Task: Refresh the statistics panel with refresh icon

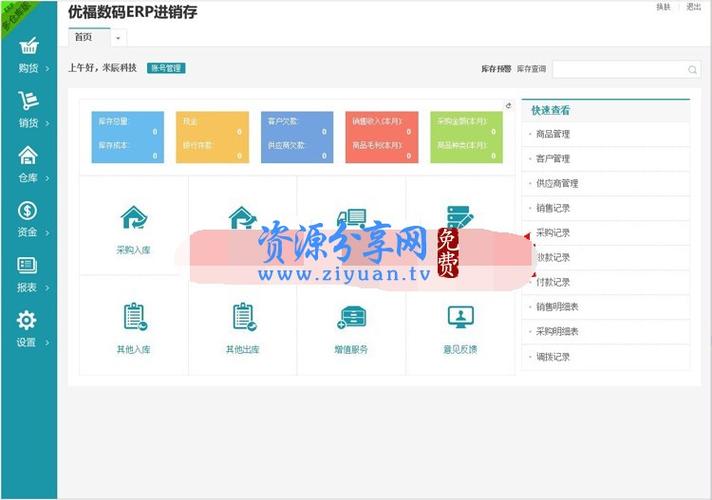Action: [509, 105]
